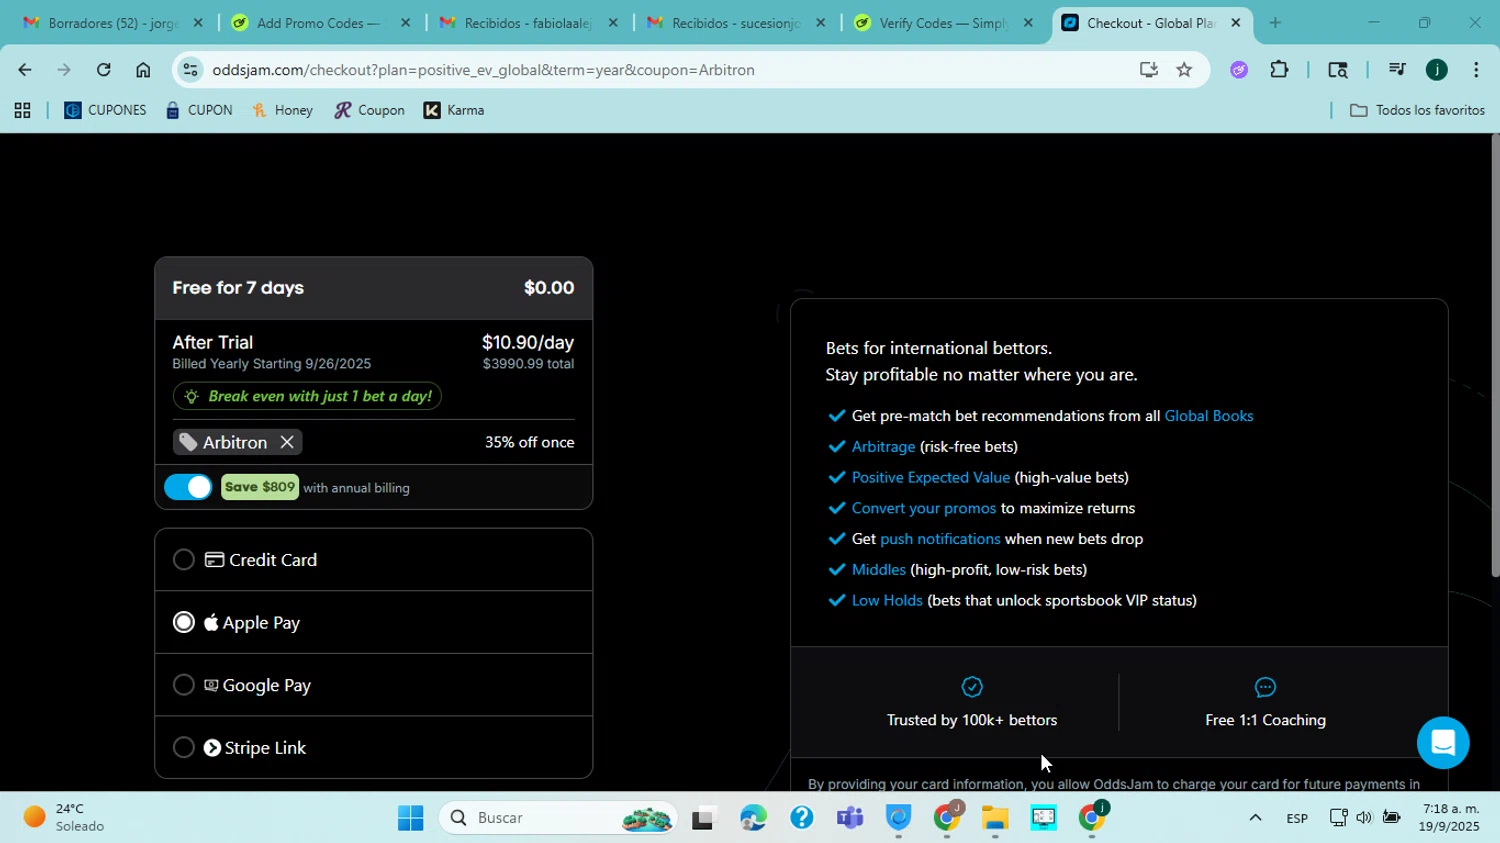The image size is (1500, 843).
Task: Click the Free 1:1 Coaching chat icon
Action: [x=1265, y=687]
